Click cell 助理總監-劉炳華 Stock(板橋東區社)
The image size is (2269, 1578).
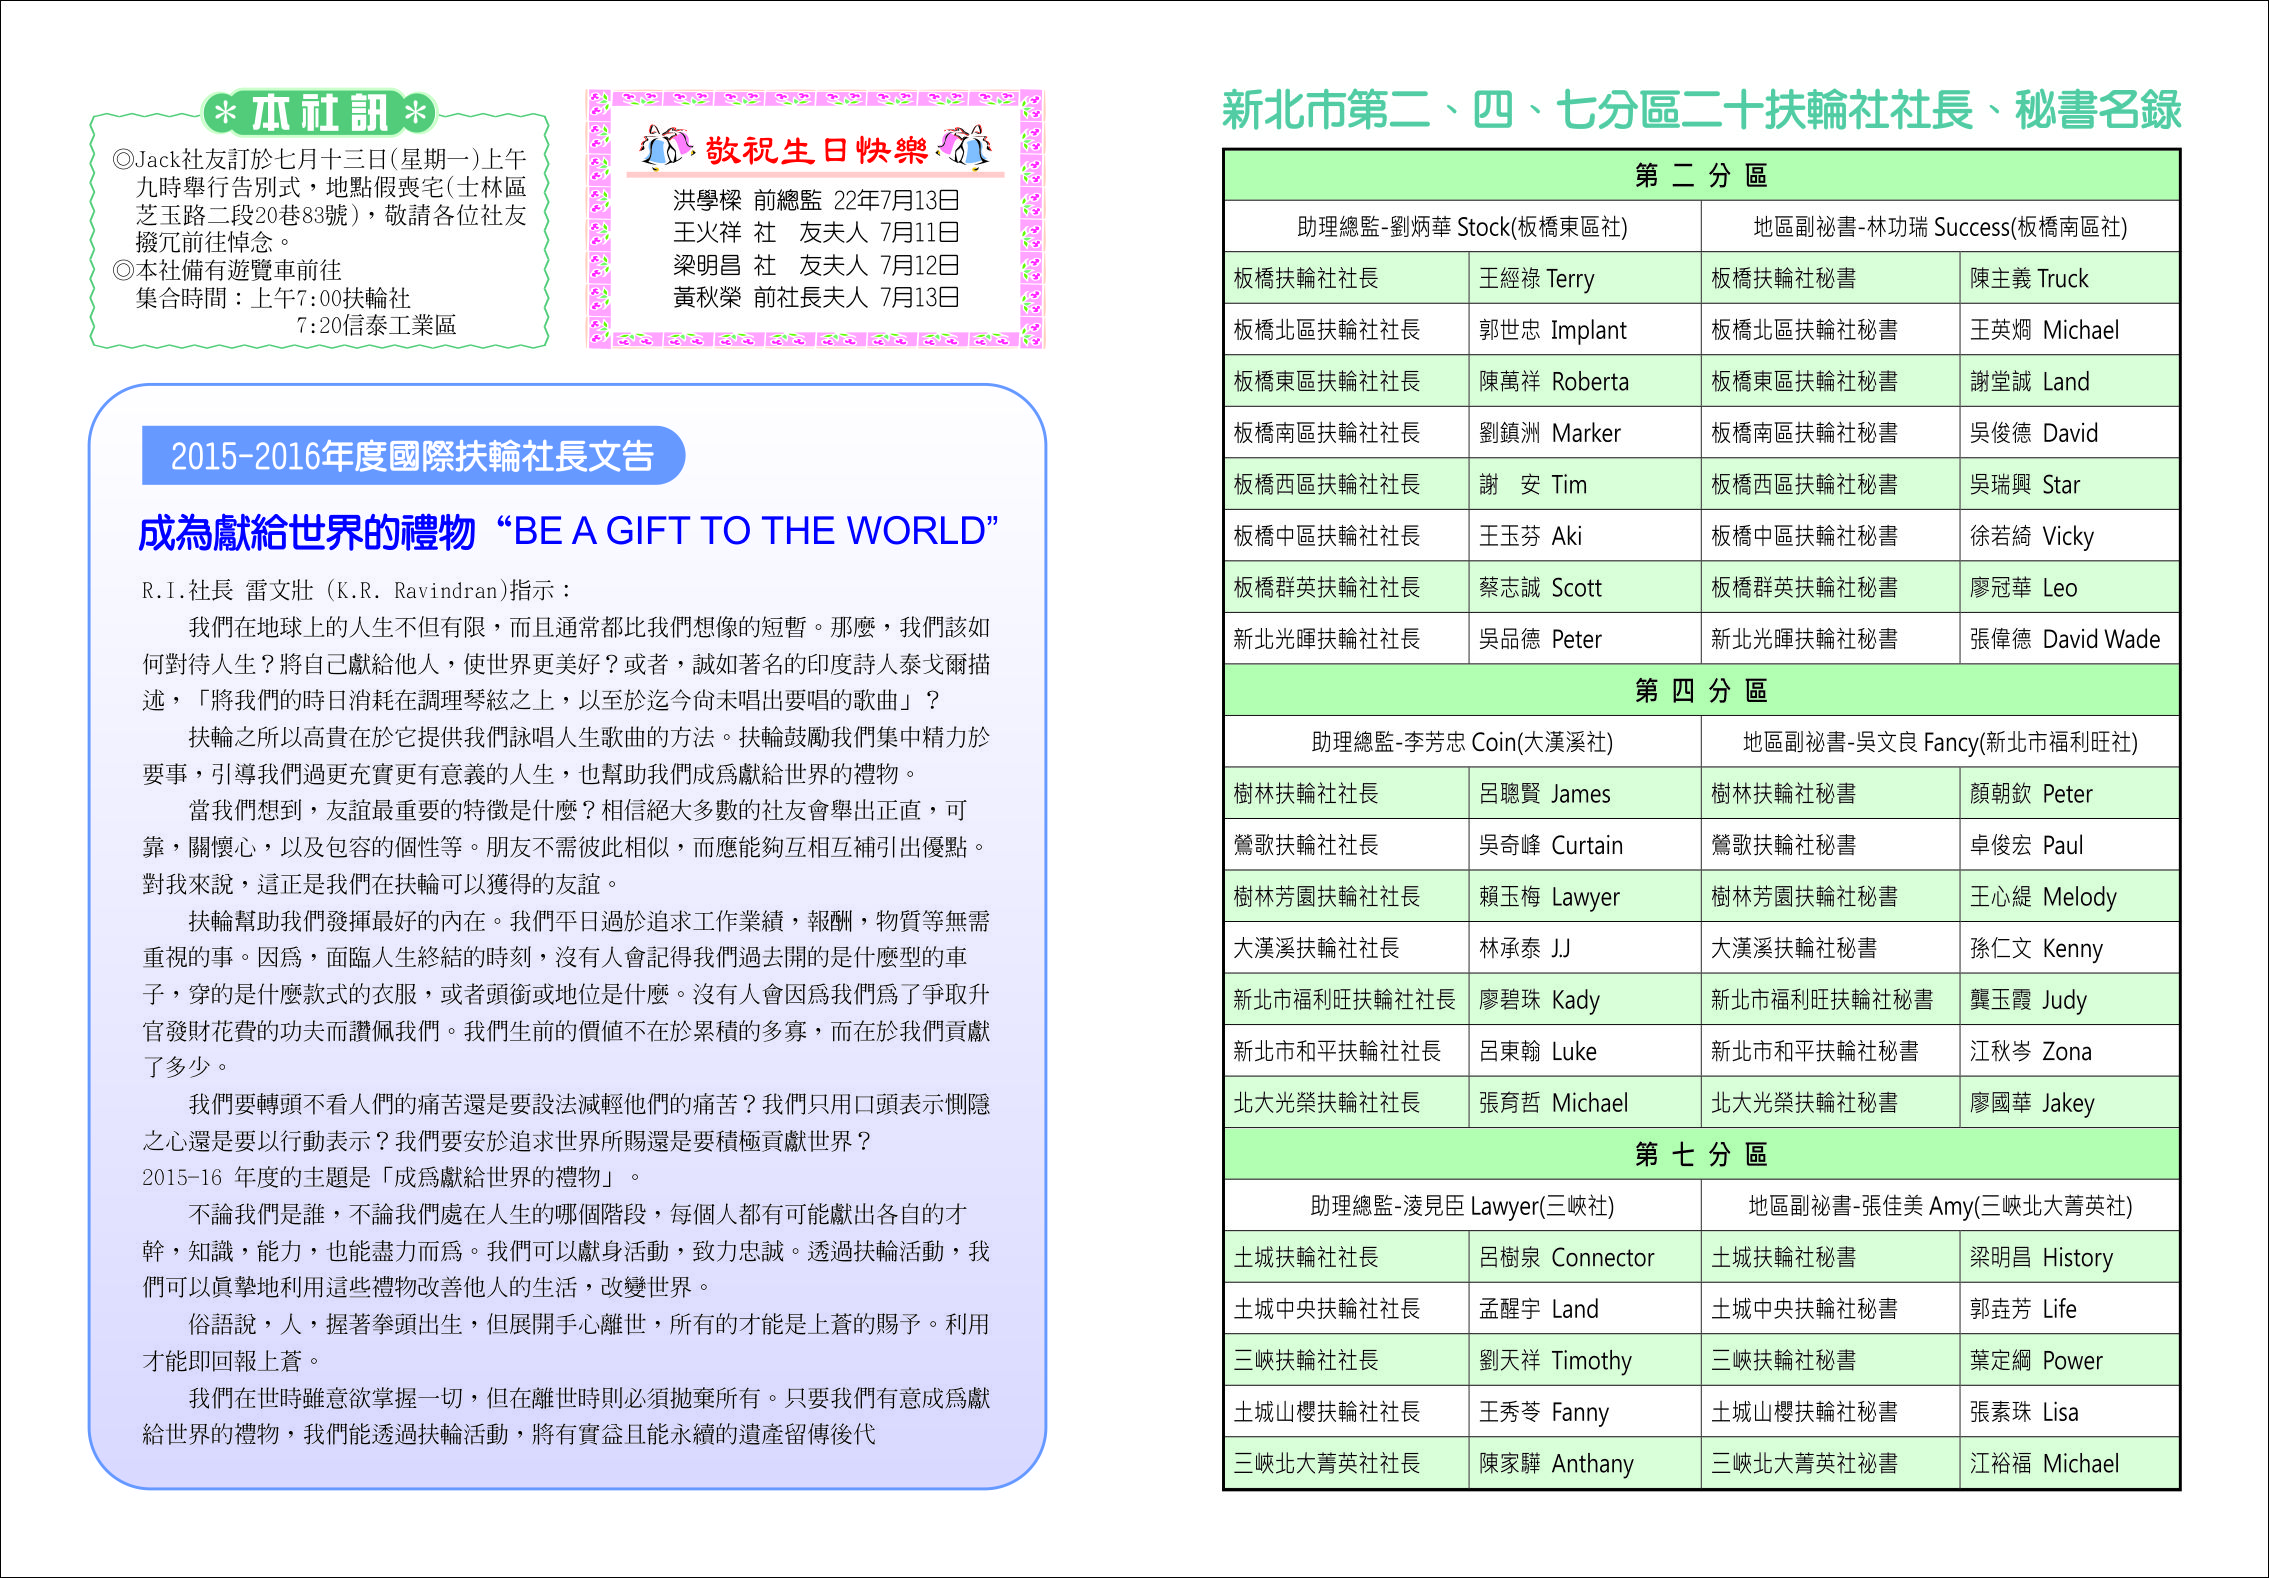pos(1462,227)
